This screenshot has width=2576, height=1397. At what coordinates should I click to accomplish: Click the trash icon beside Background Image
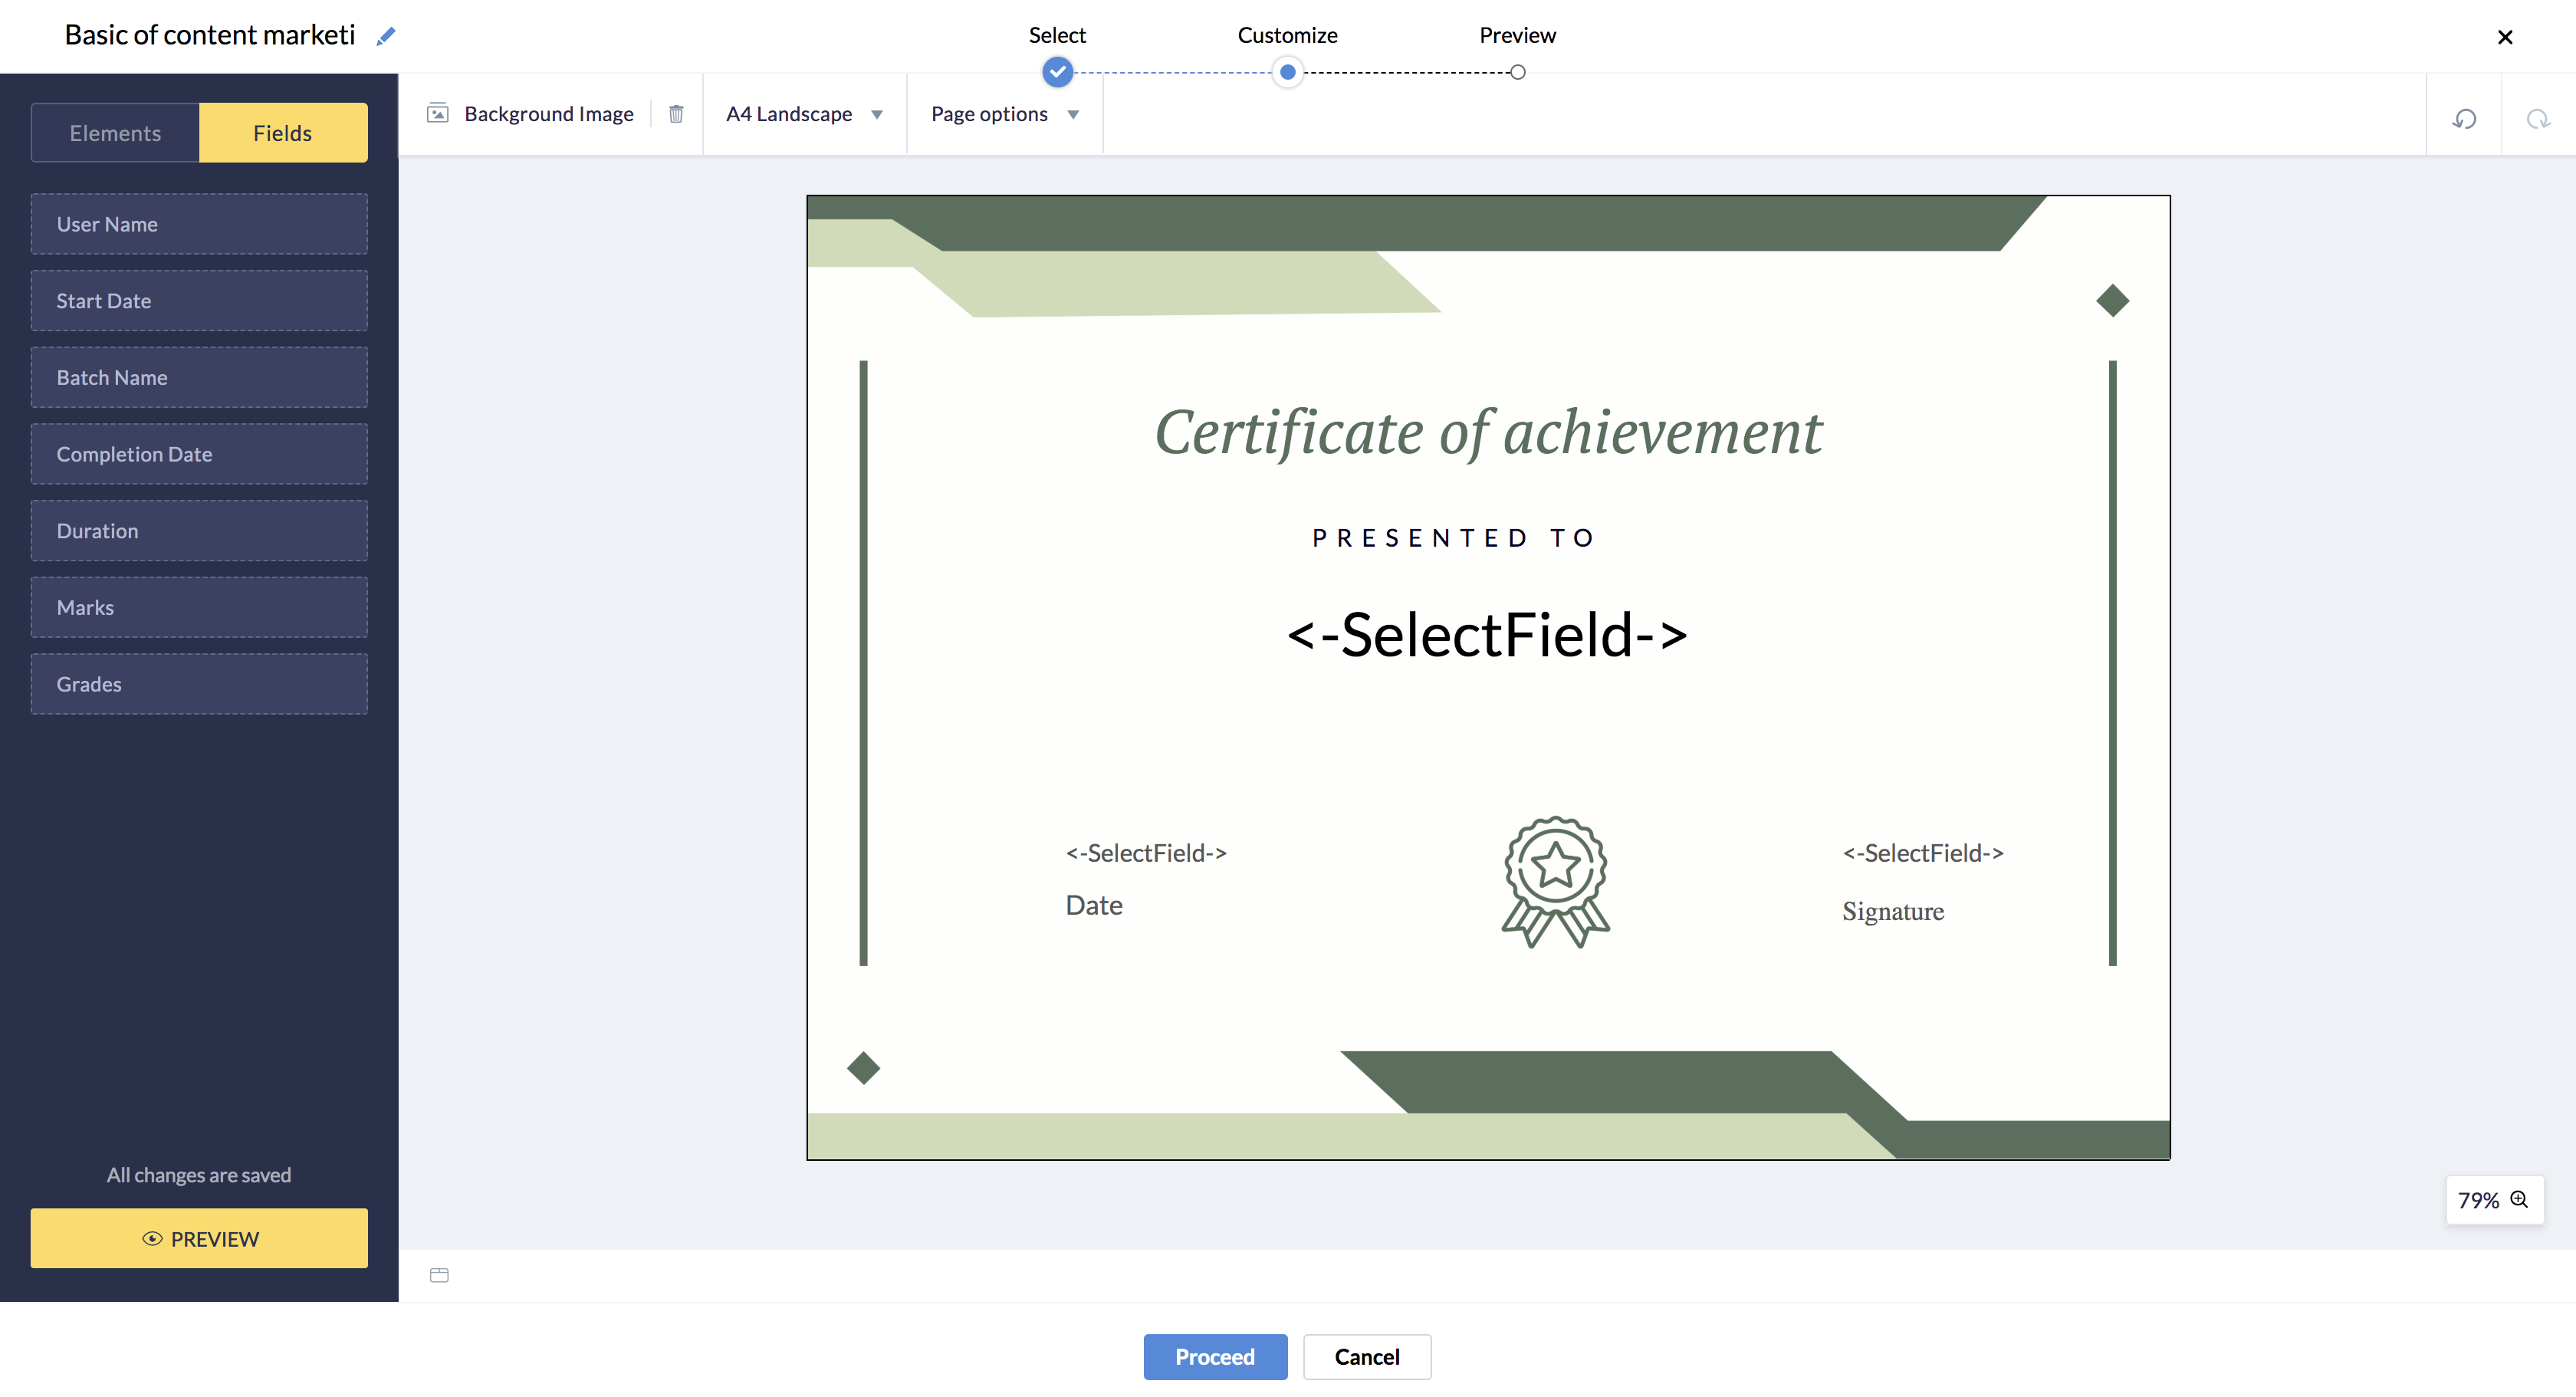(676, 114)
